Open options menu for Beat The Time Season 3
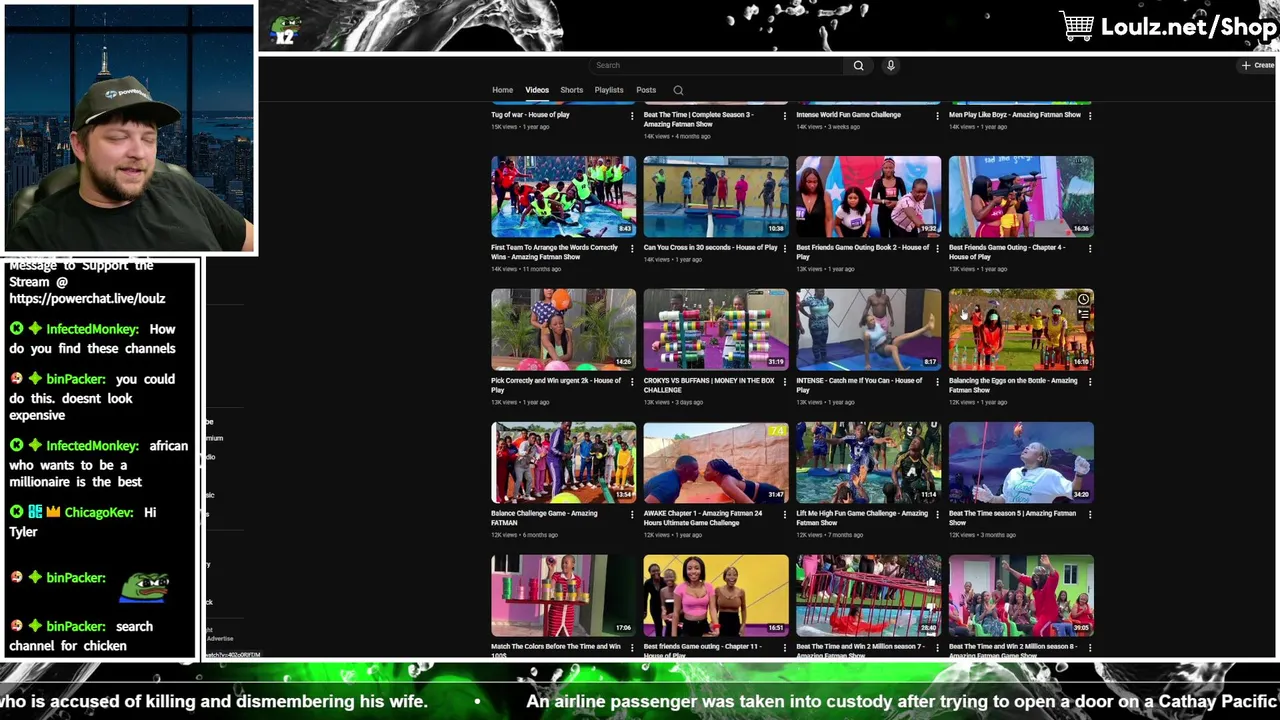Viewport: 1280px width, 720px height. point(785,116)
